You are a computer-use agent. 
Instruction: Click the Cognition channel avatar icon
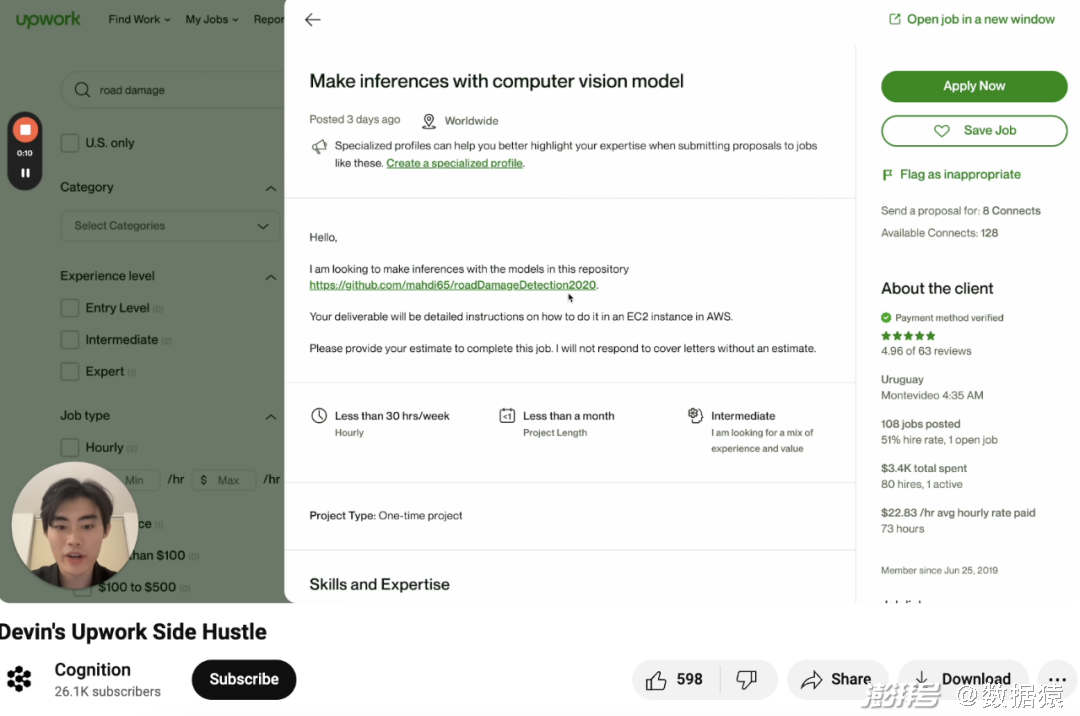click(19, 679)
